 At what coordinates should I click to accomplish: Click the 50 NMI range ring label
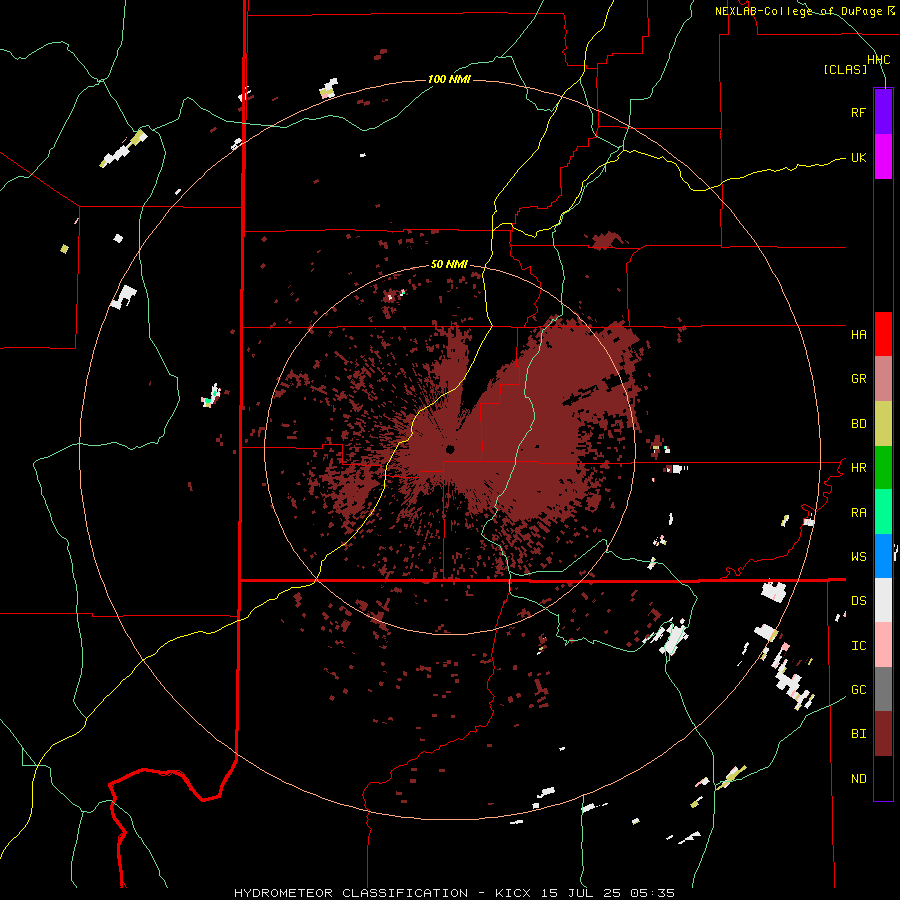(x=449, y=264)
